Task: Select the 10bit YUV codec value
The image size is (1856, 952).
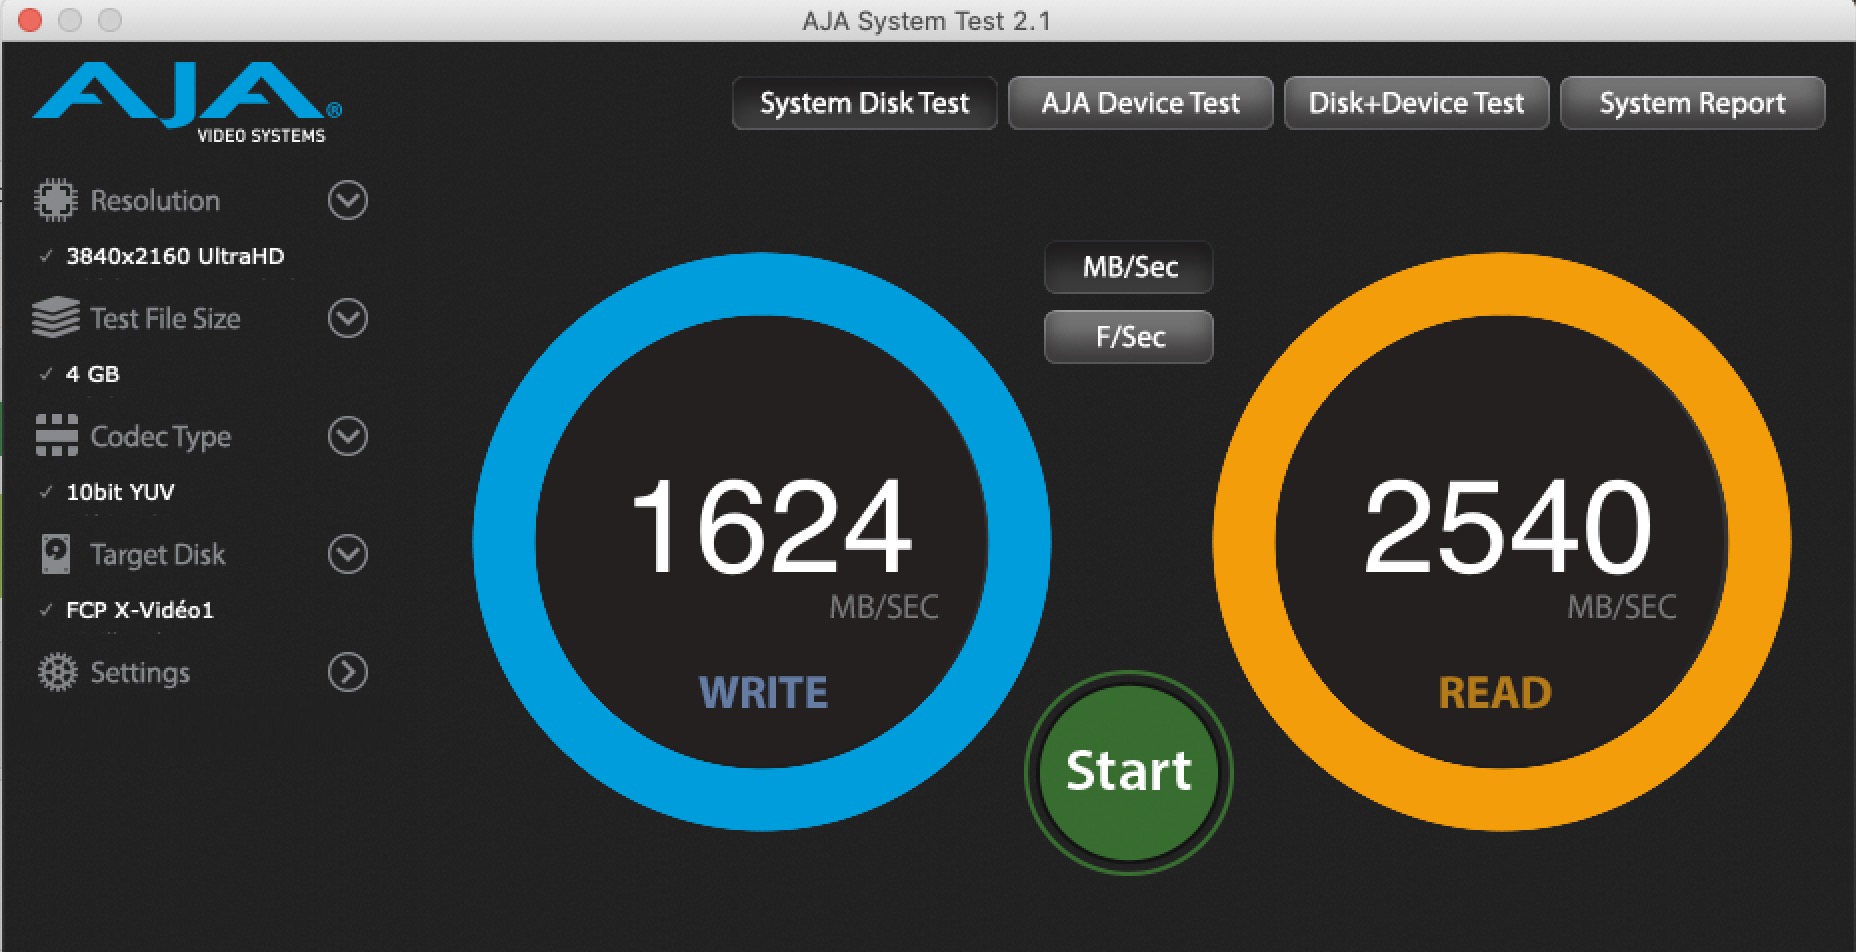Action: click(x=120, y=492)
